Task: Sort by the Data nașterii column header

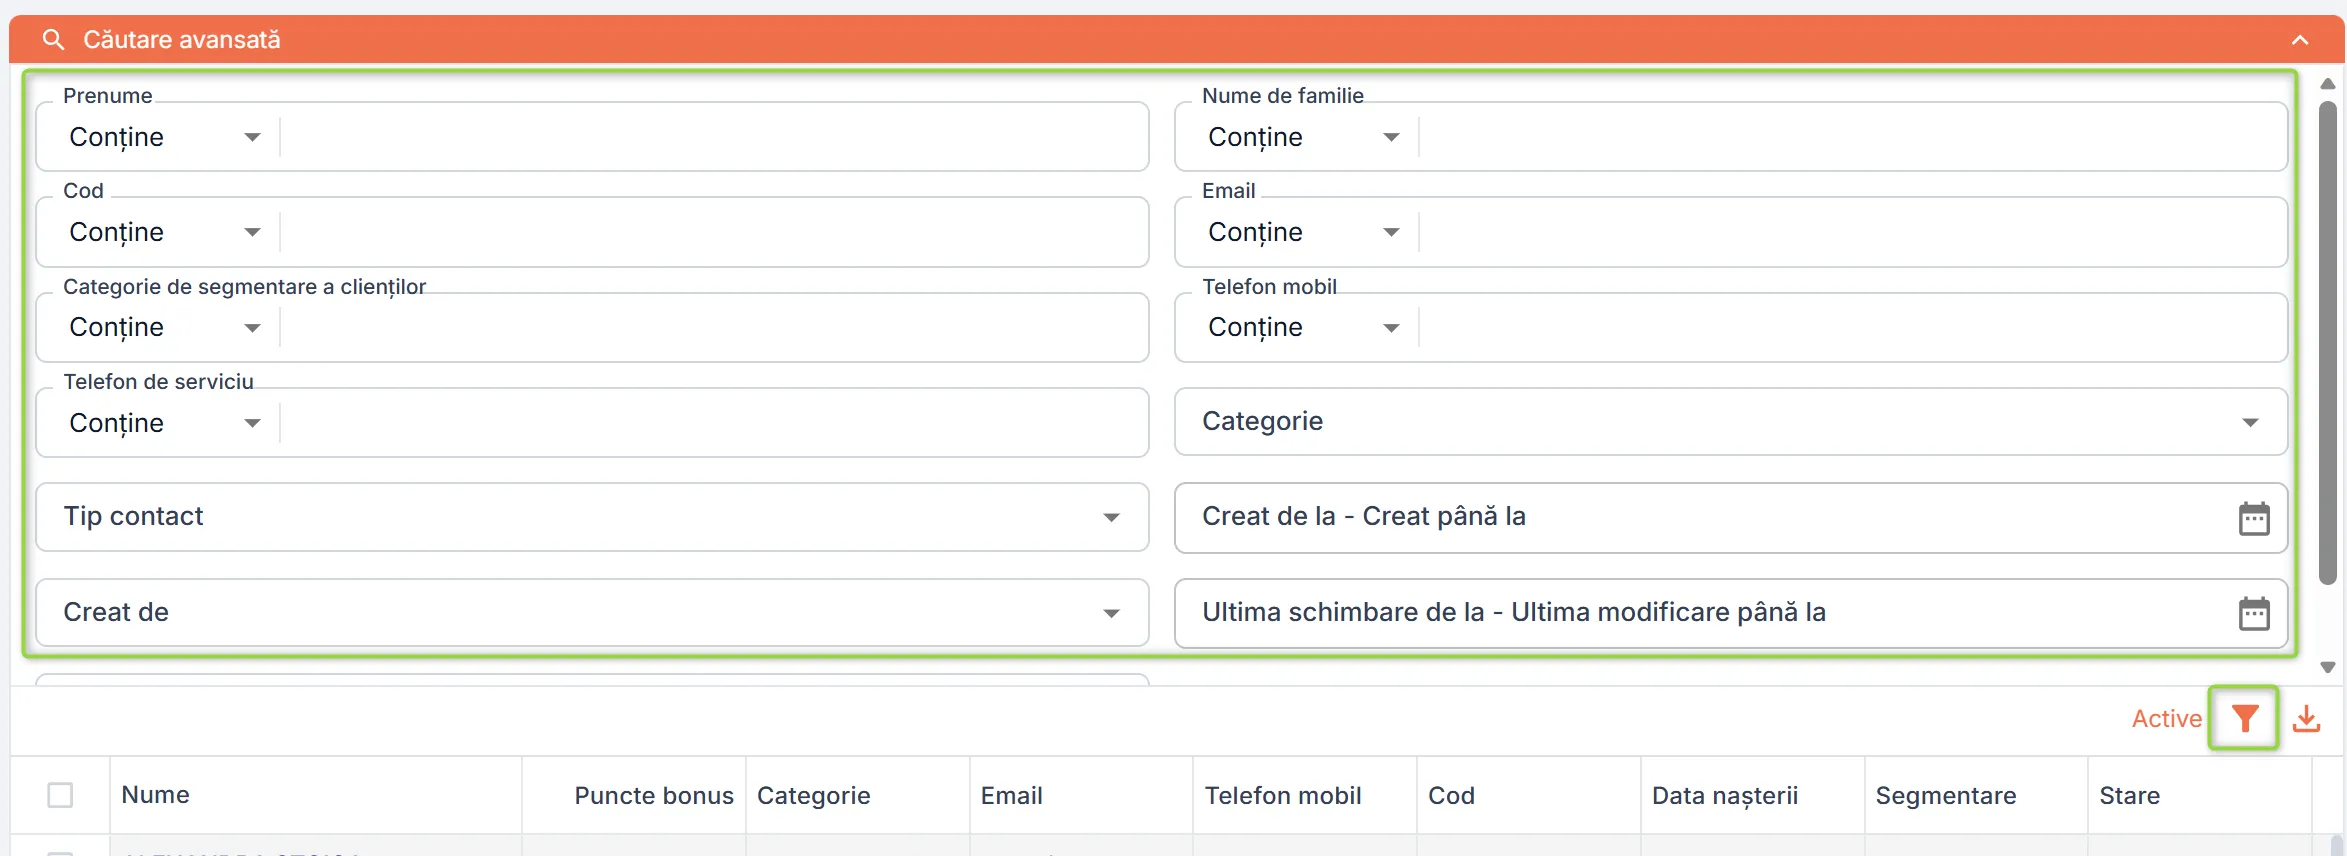Action: click(1724, 796)
